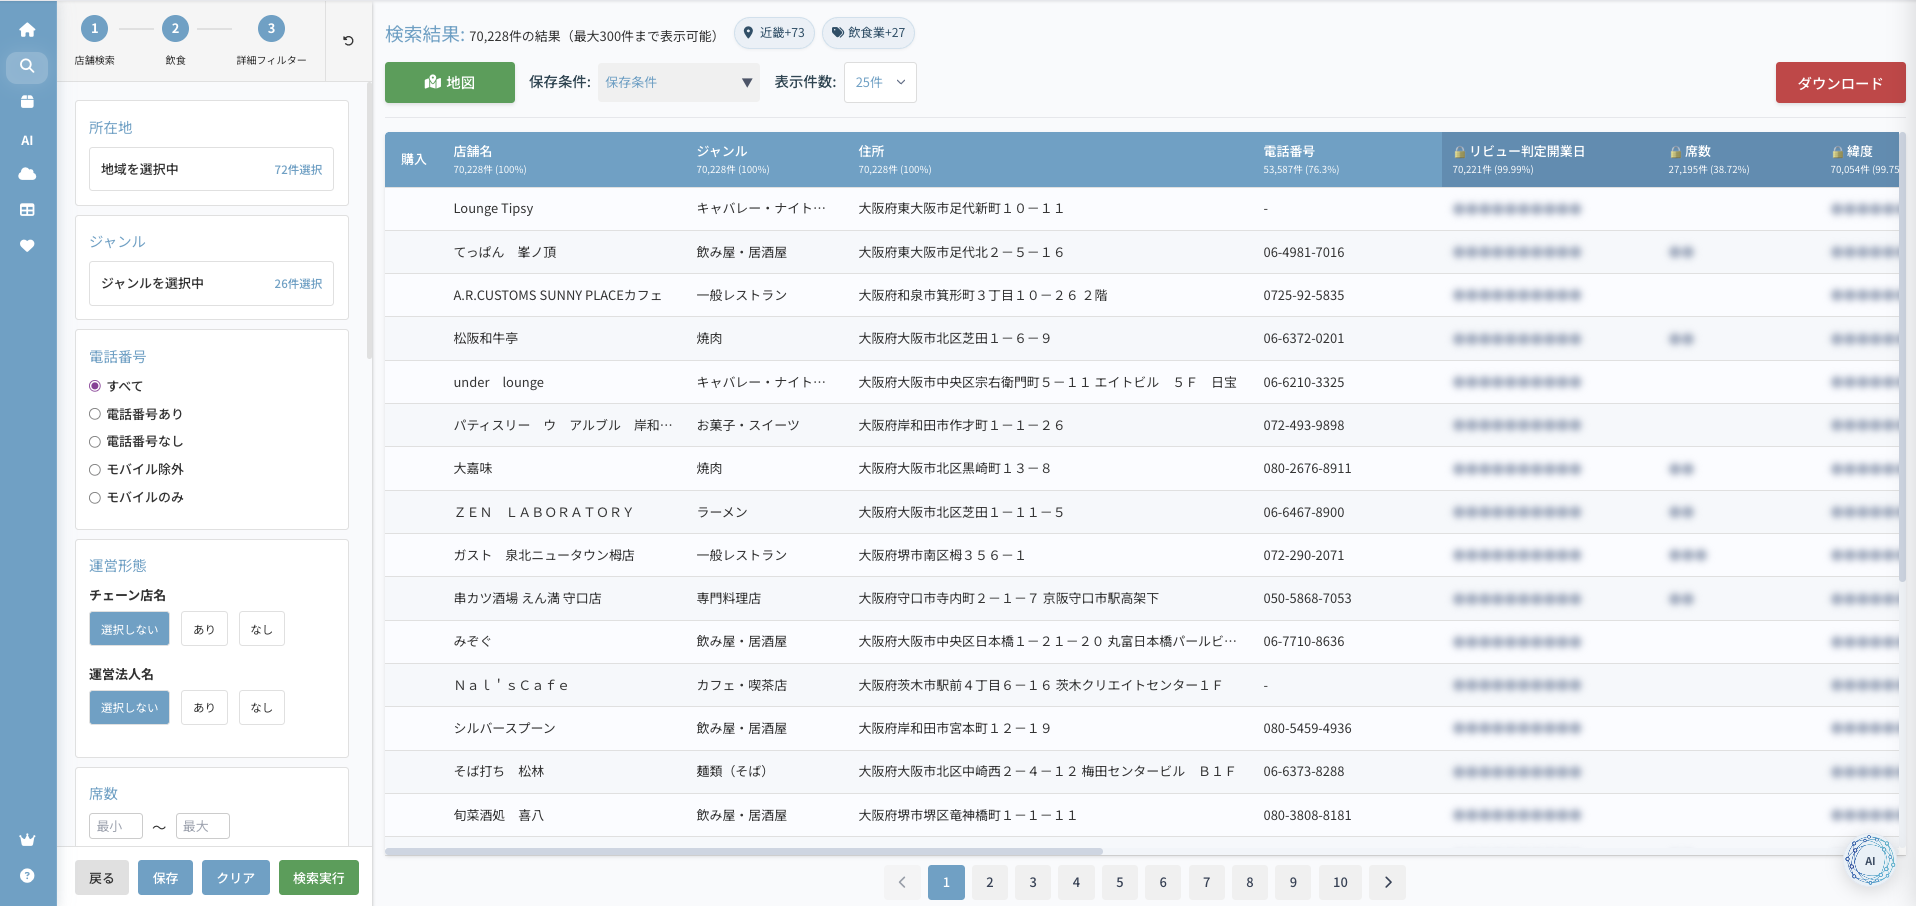Open the table list sidebar icon
Image resolution: width=1916 pixels, height=906 pixels.
(x=27, y=210)
